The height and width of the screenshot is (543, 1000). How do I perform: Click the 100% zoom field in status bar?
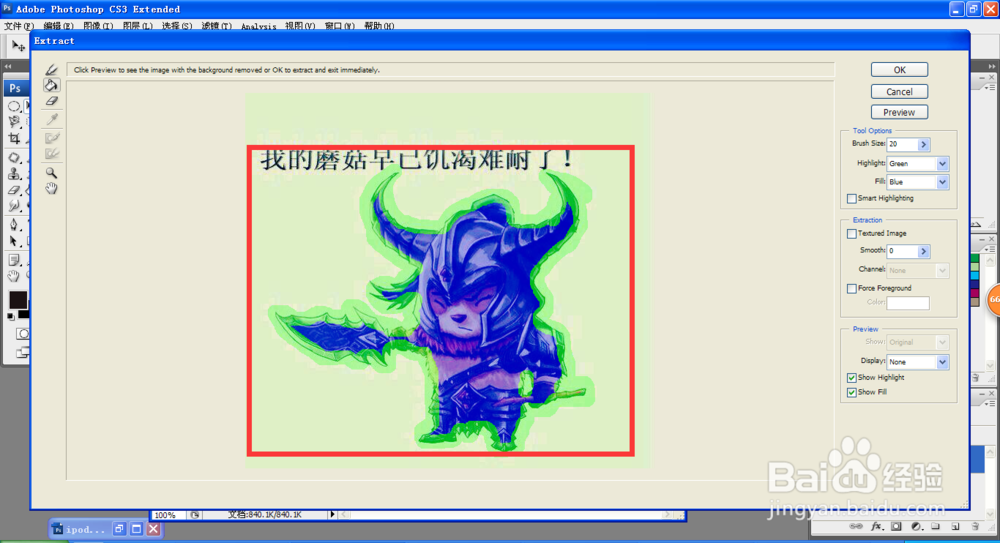[168, 515]
